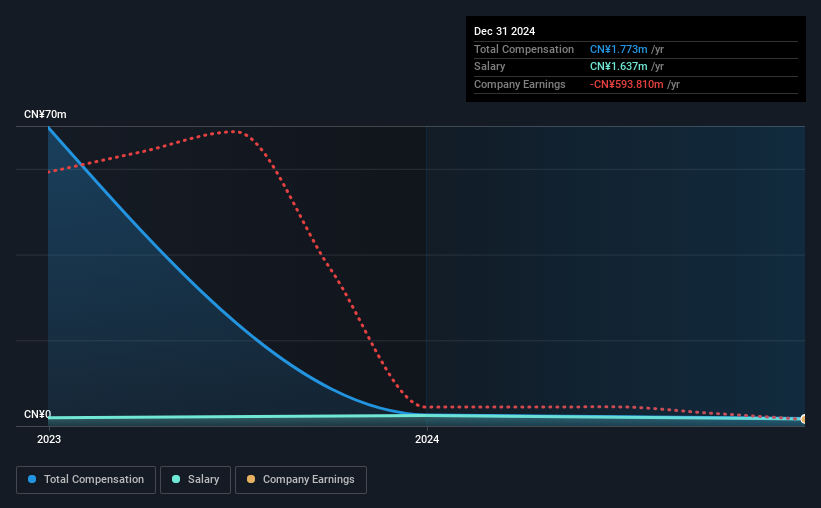Click the -CN¥593.810m company earnings value
Image resolution: width=821 pixels, height=508 pixels.
(626, 84)
